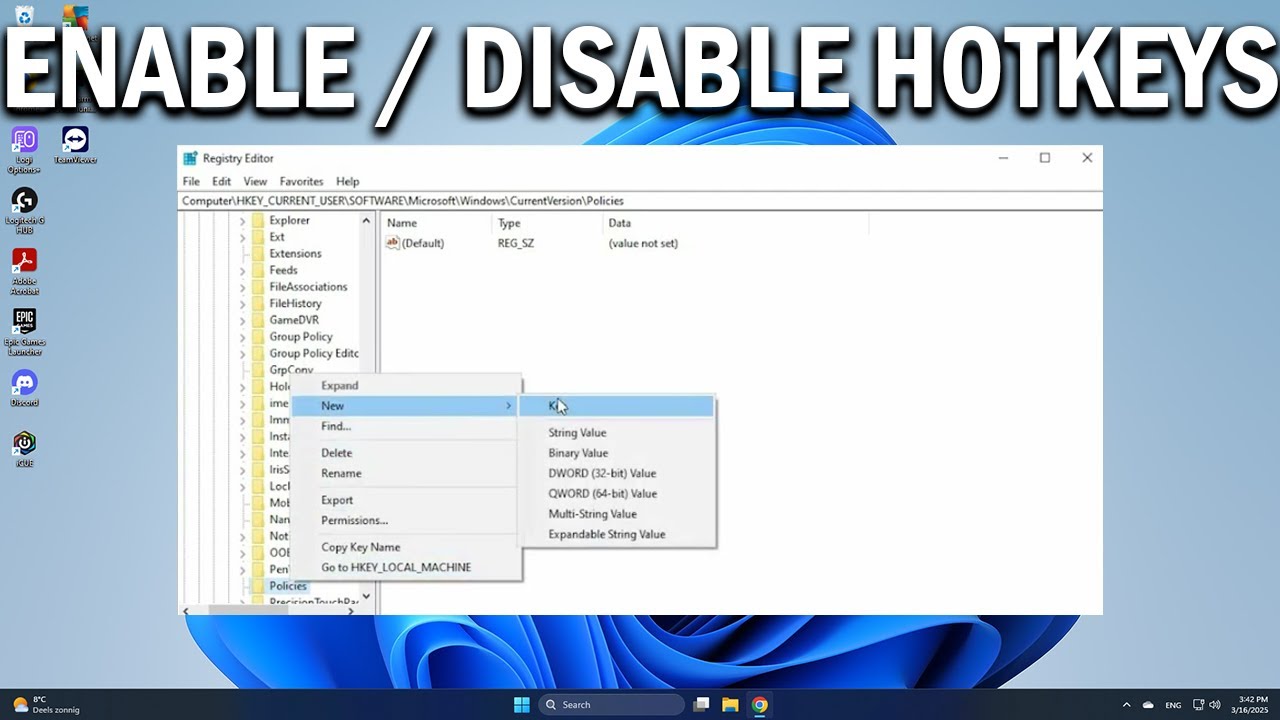Expand the GameDVR tree node

click(x=242, y=320)
